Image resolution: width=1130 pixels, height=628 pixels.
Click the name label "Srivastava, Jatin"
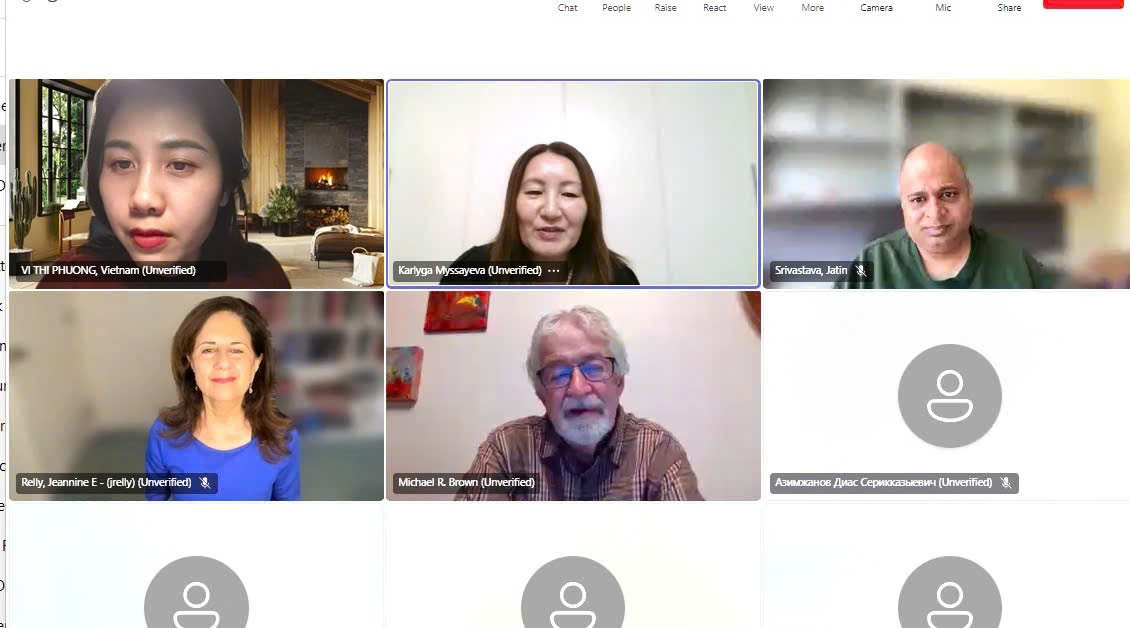pos(811,270)
